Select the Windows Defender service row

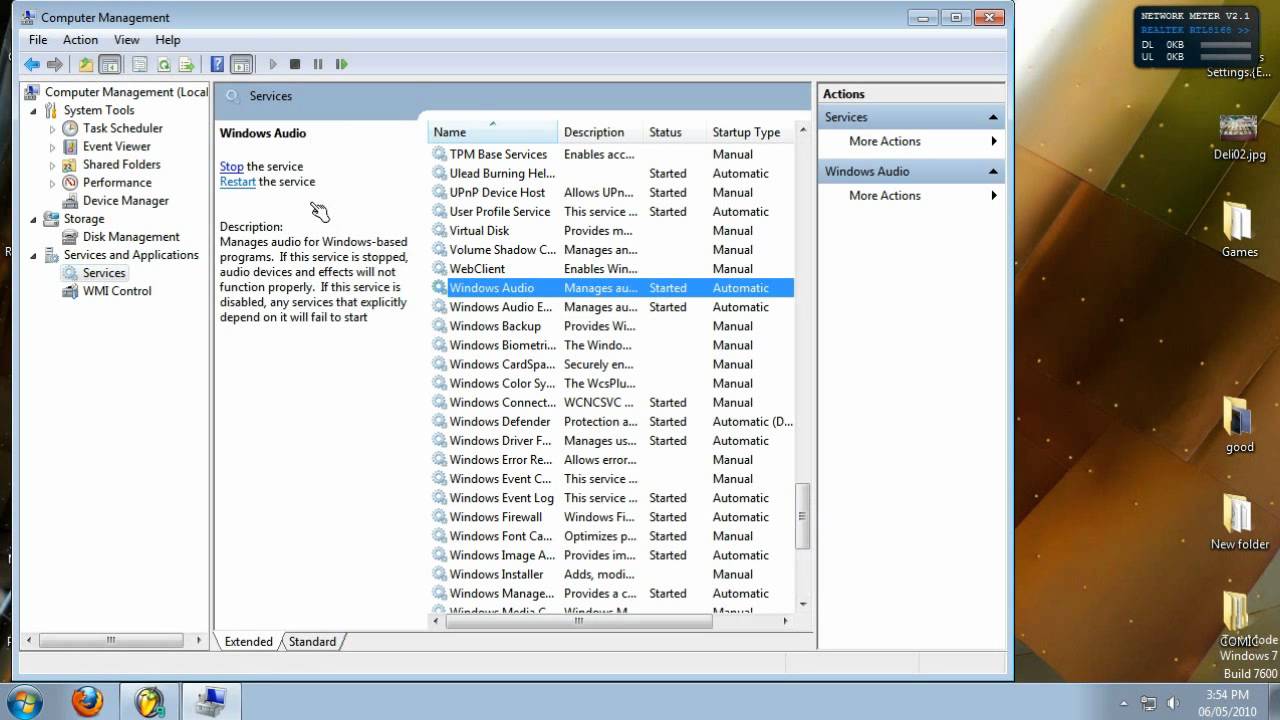click(612, 422)
